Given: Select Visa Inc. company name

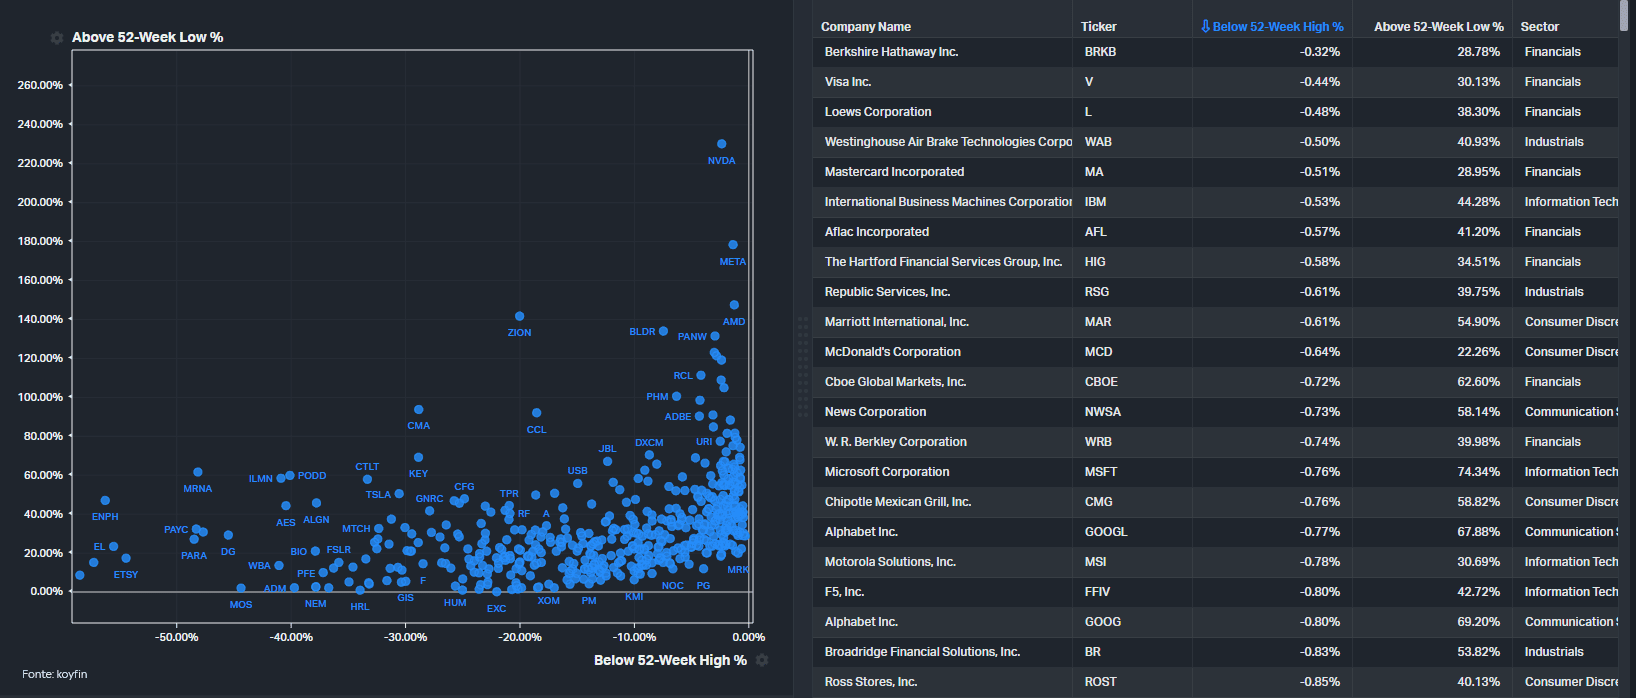Looking at the screenshot, I should [848, 82].
